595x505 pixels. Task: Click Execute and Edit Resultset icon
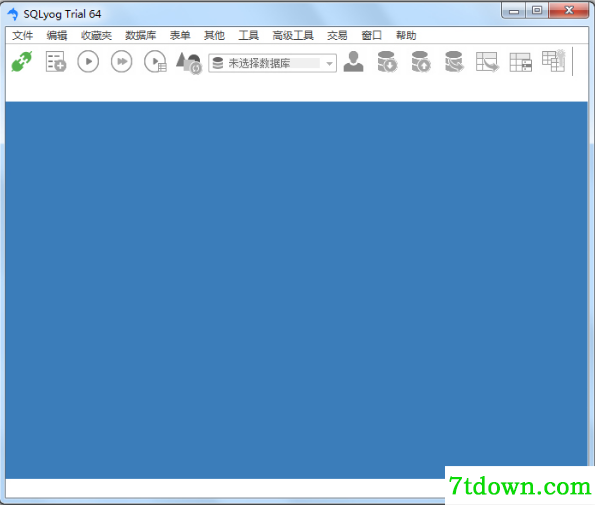[155, 61]
